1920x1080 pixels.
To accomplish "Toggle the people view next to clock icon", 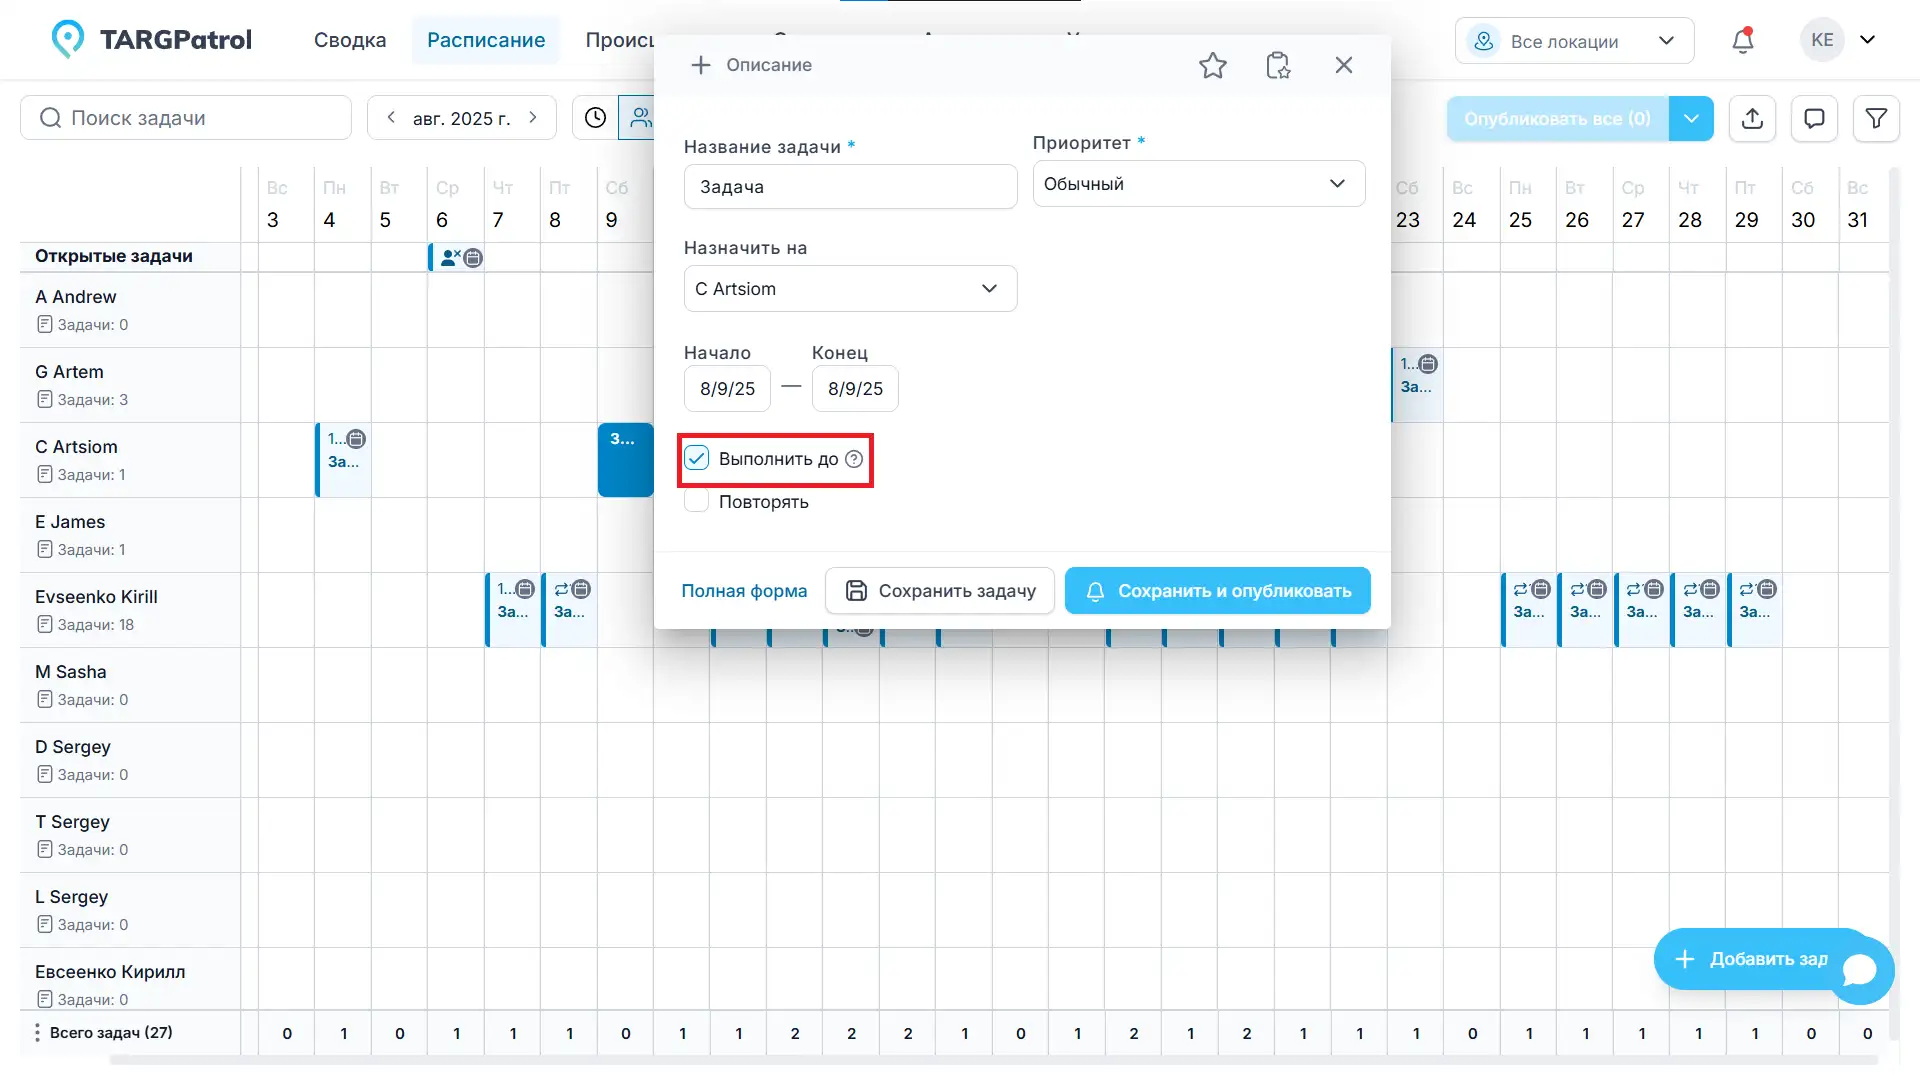I will [x=641, y=117].
